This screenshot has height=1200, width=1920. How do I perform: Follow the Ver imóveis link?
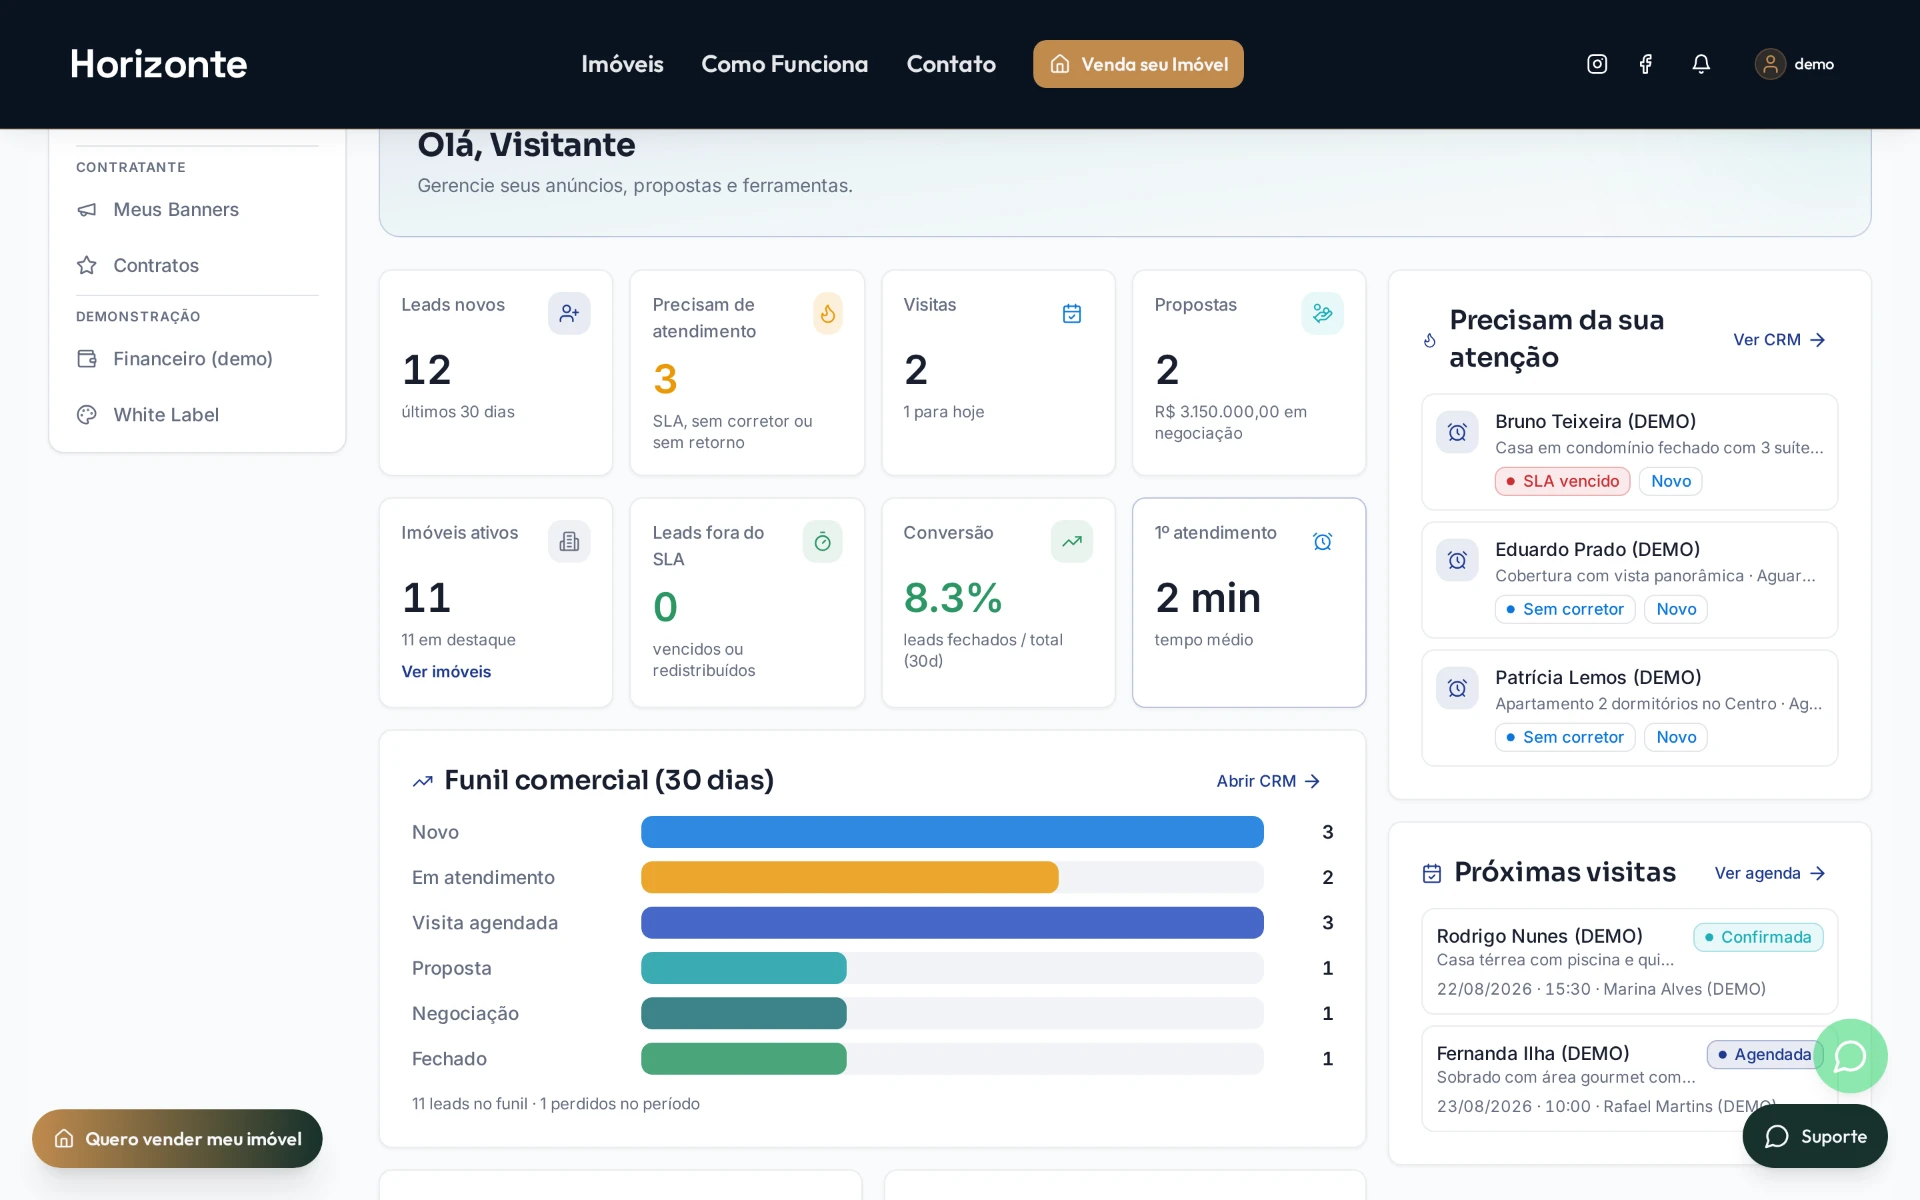pyautogui.click(x=446, y=672)
